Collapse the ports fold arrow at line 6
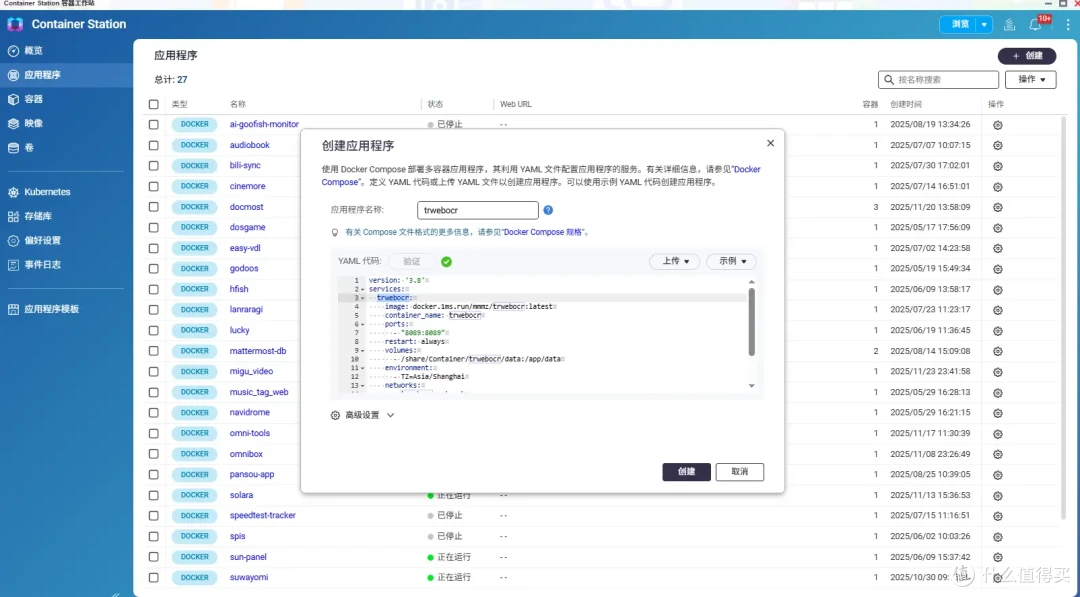Image resolution: width=1080 pixels, height=597 pixels. point(363,324)
